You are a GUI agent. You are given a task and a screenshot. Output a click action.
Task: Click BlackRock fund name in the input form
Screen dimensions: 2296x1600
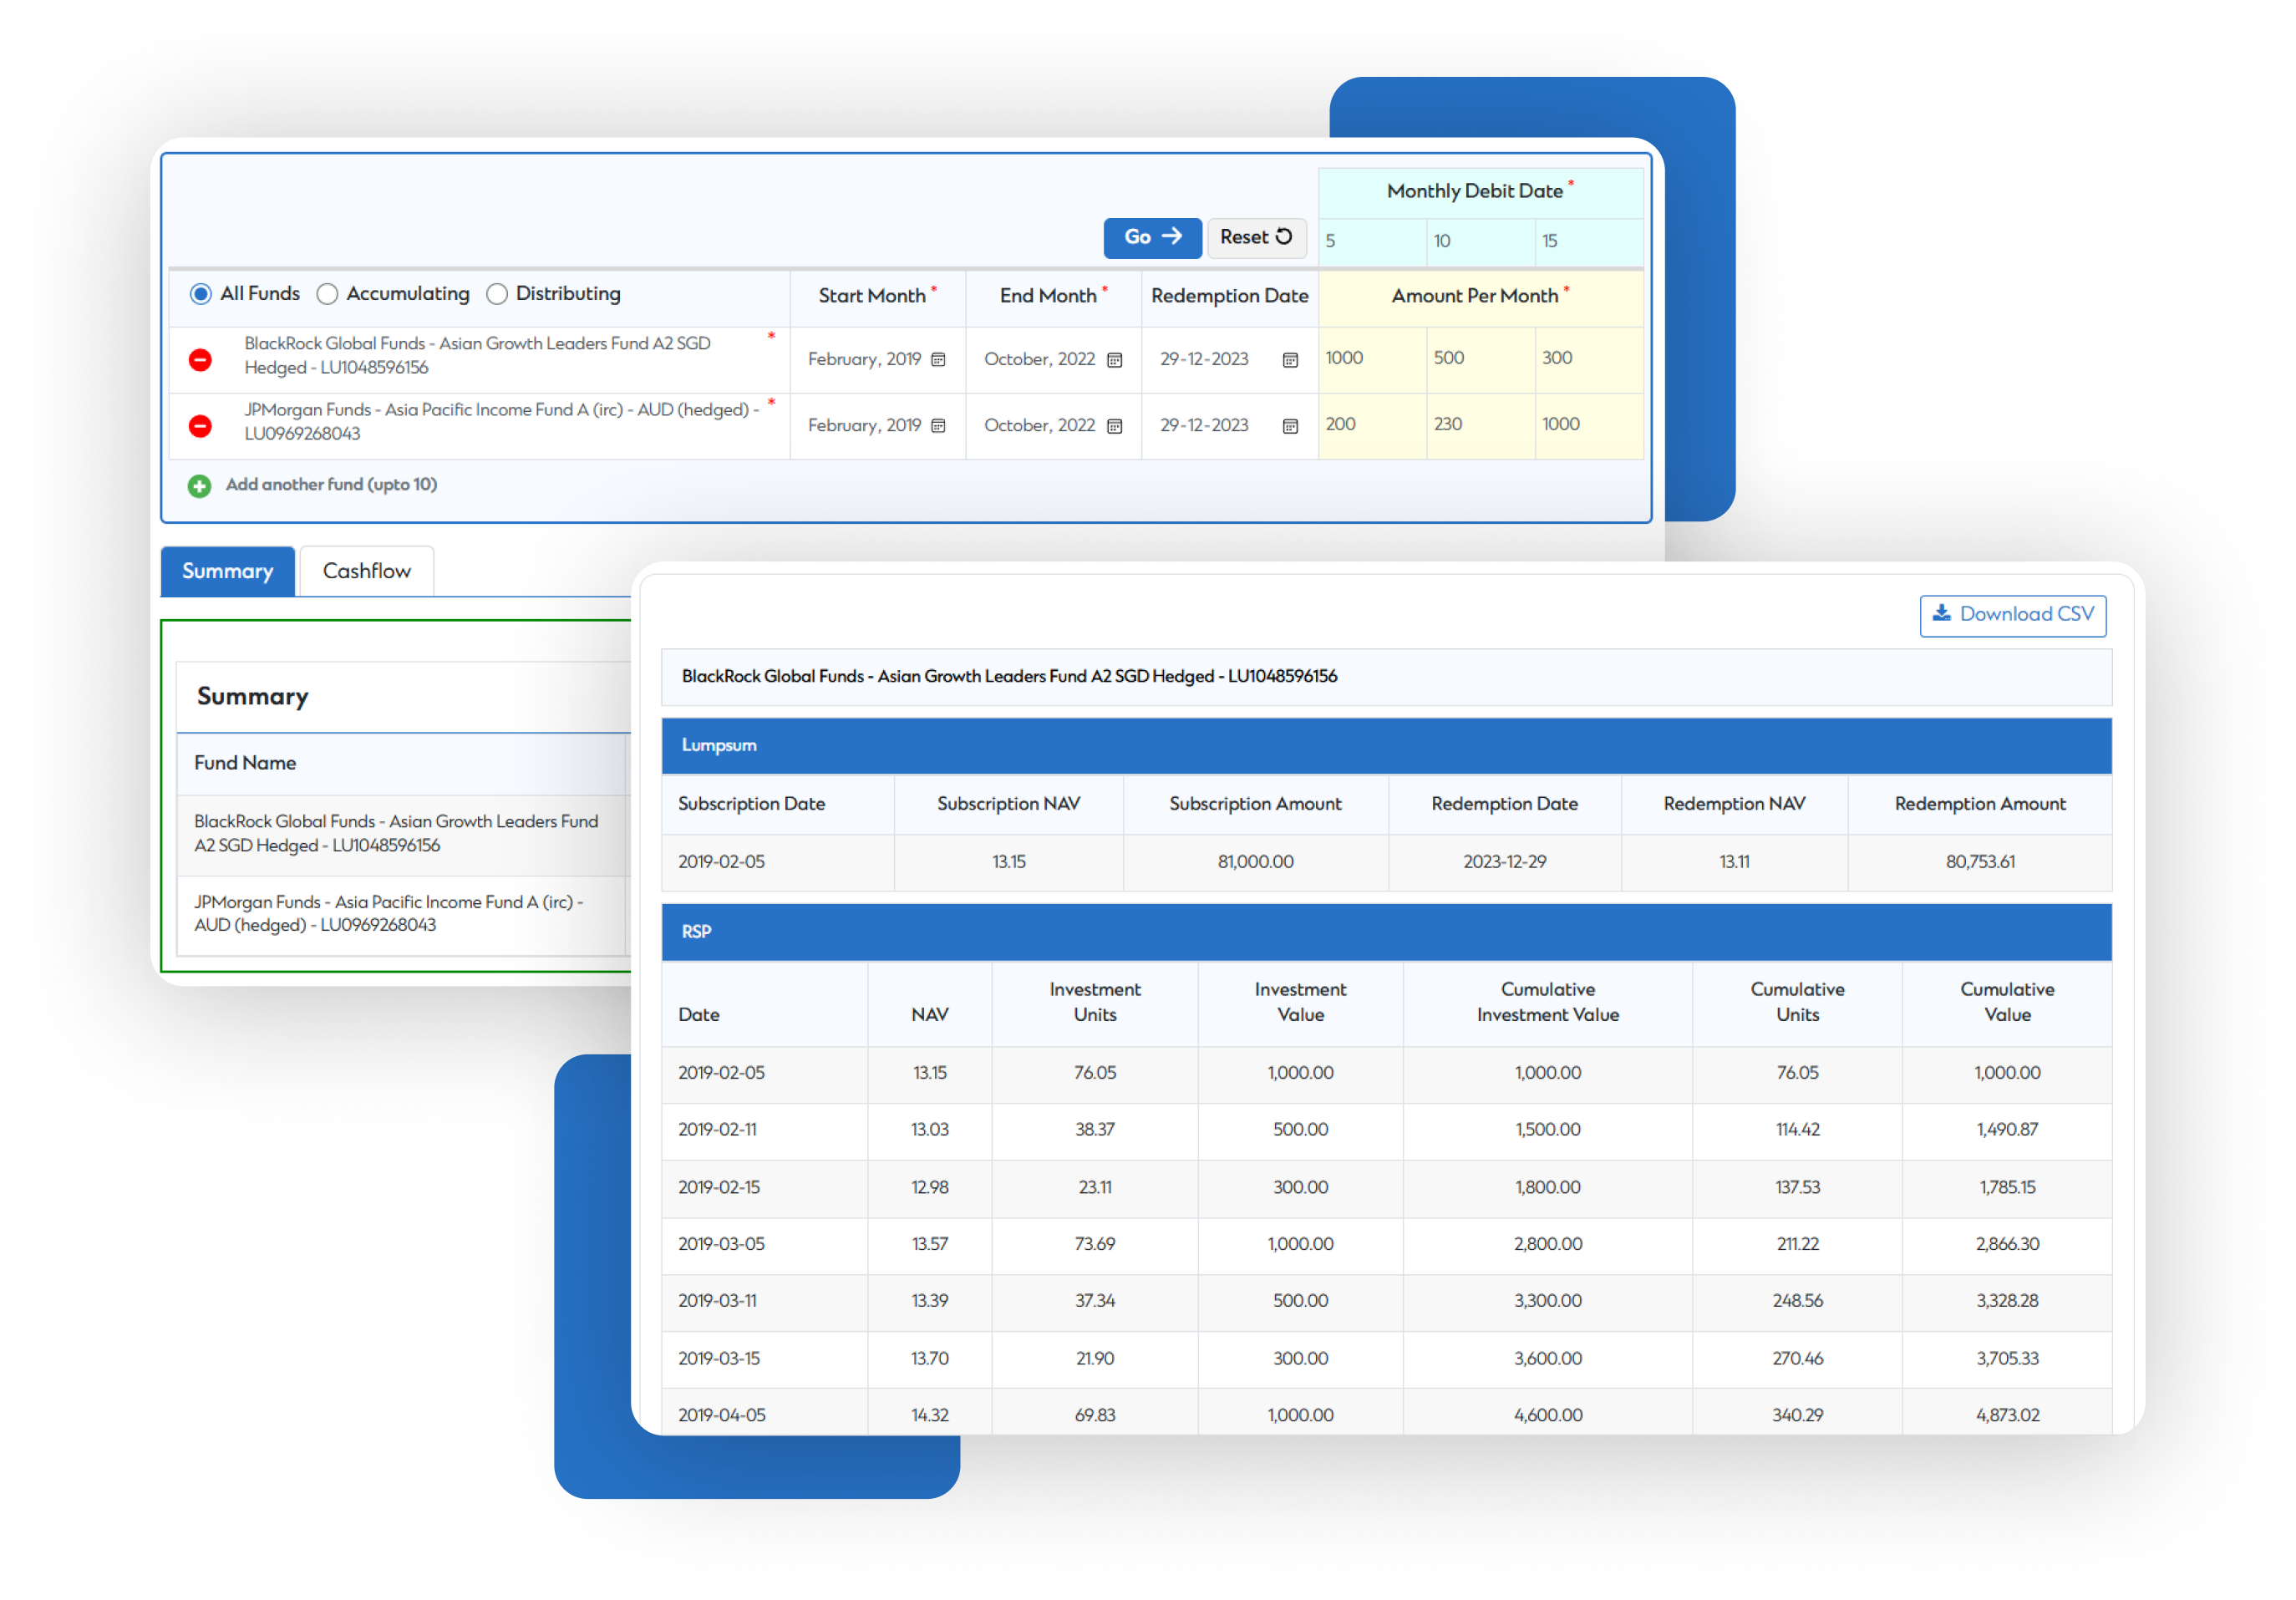pyautogui.click(x=477, y=355)
